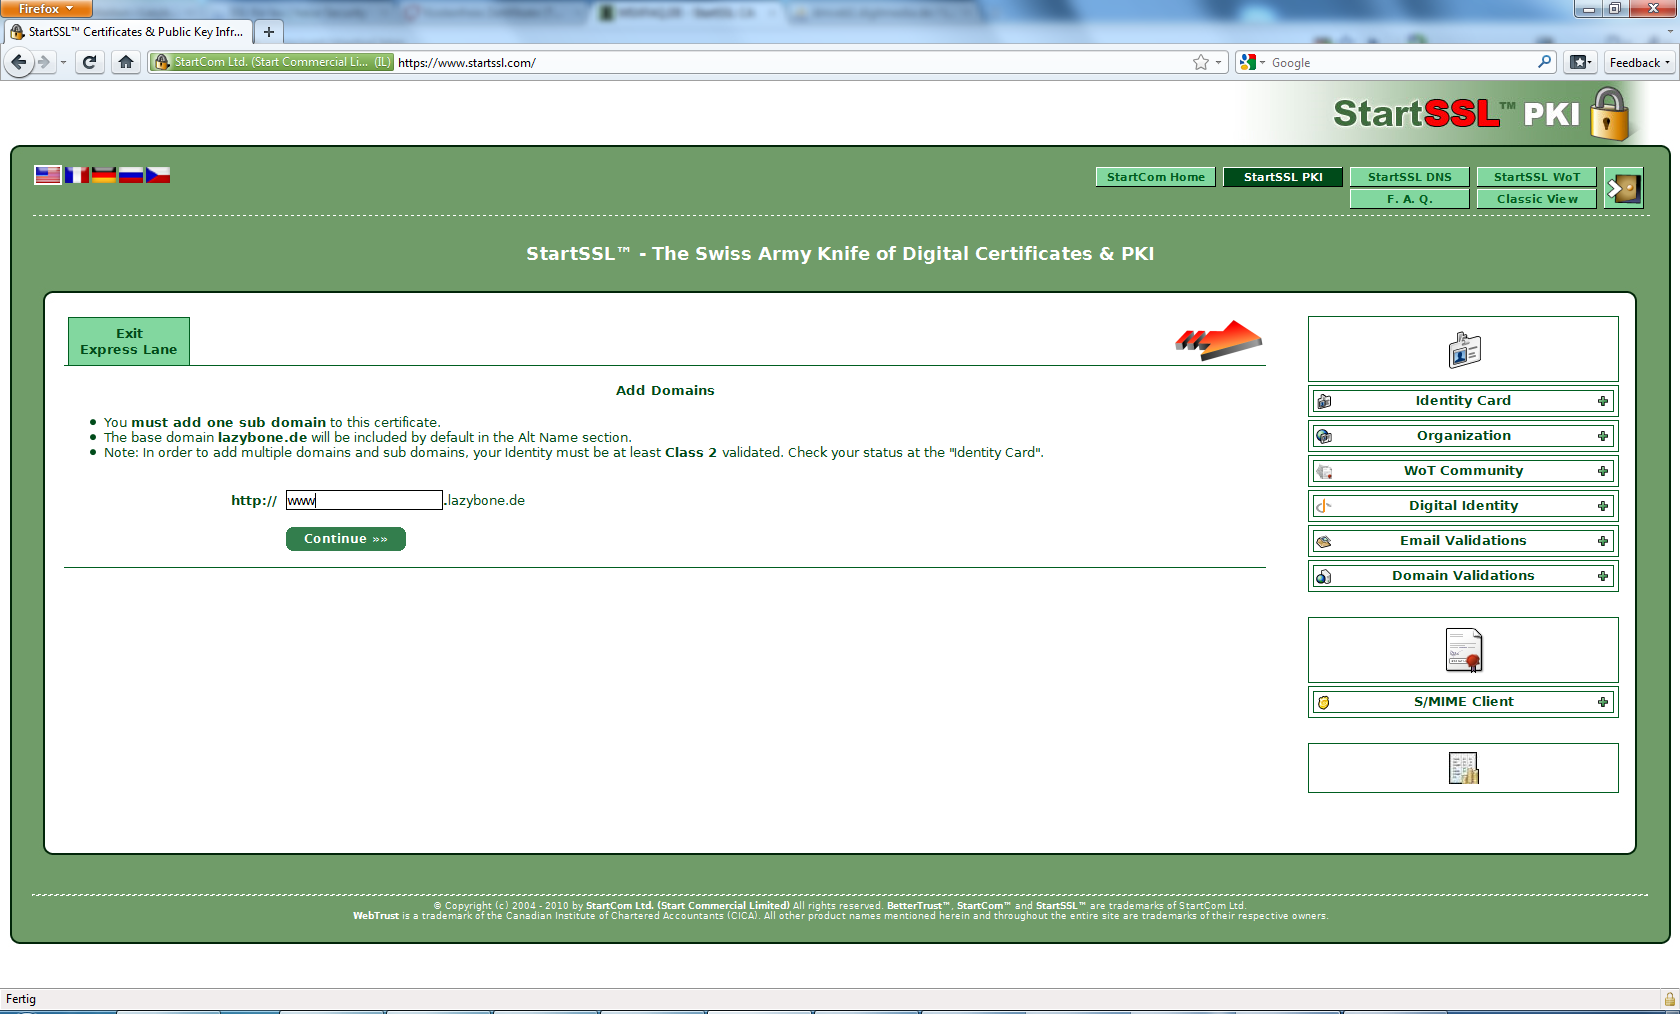Click the Identity Card row icon
Image resolution: width=1680 pixels, height=1014 pixels.
(1324, 401)
